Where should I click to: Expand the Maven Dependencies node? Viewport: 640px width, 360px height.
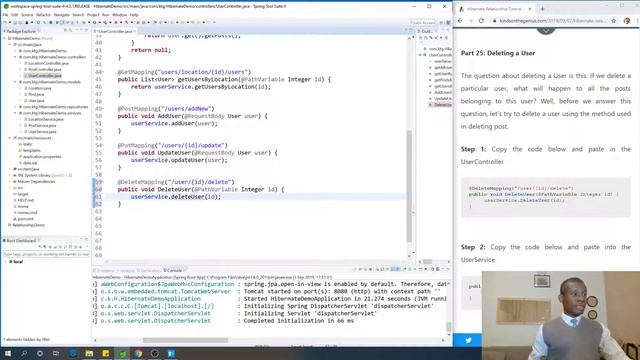[x=10, y=181]
